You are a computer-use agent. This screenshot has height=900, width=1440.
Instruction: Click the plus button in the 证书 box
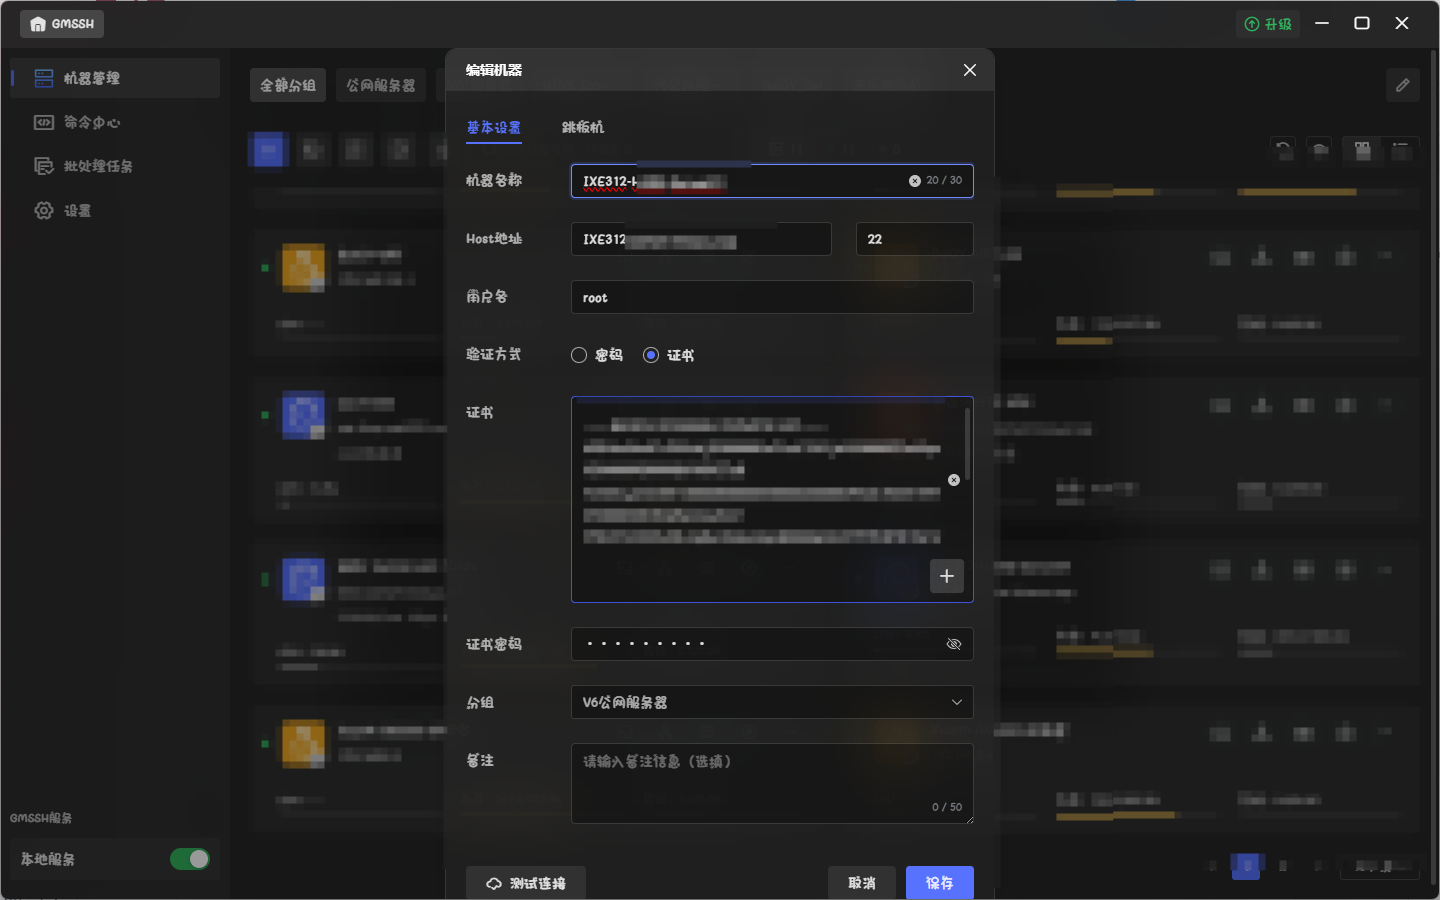(x=947, y=576)
